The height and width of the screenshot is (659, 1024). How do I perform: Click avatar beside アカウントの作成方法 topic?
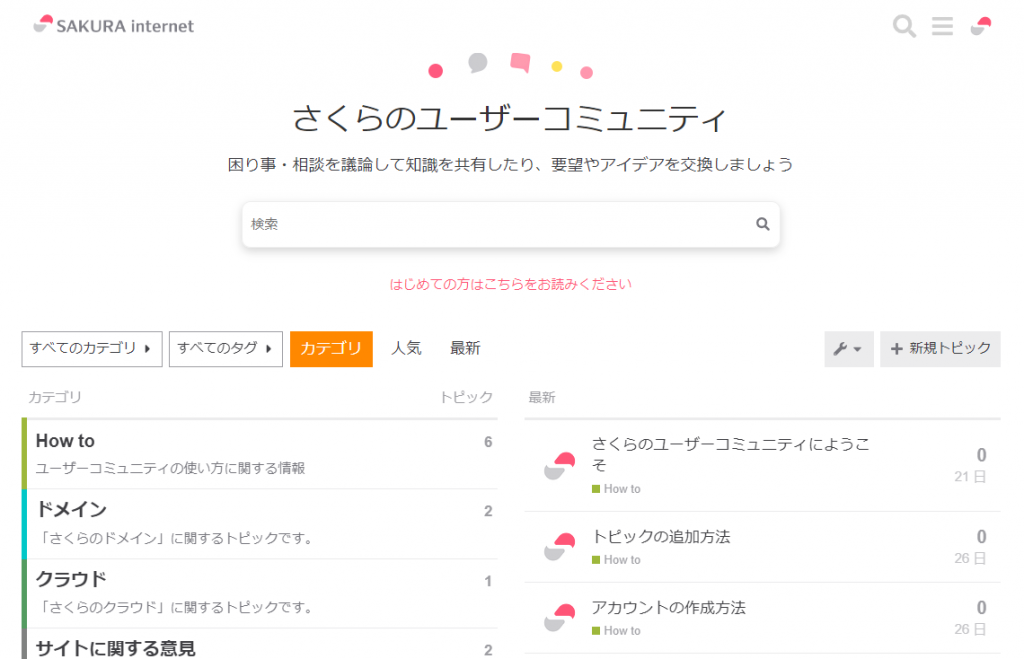[560, 617]
